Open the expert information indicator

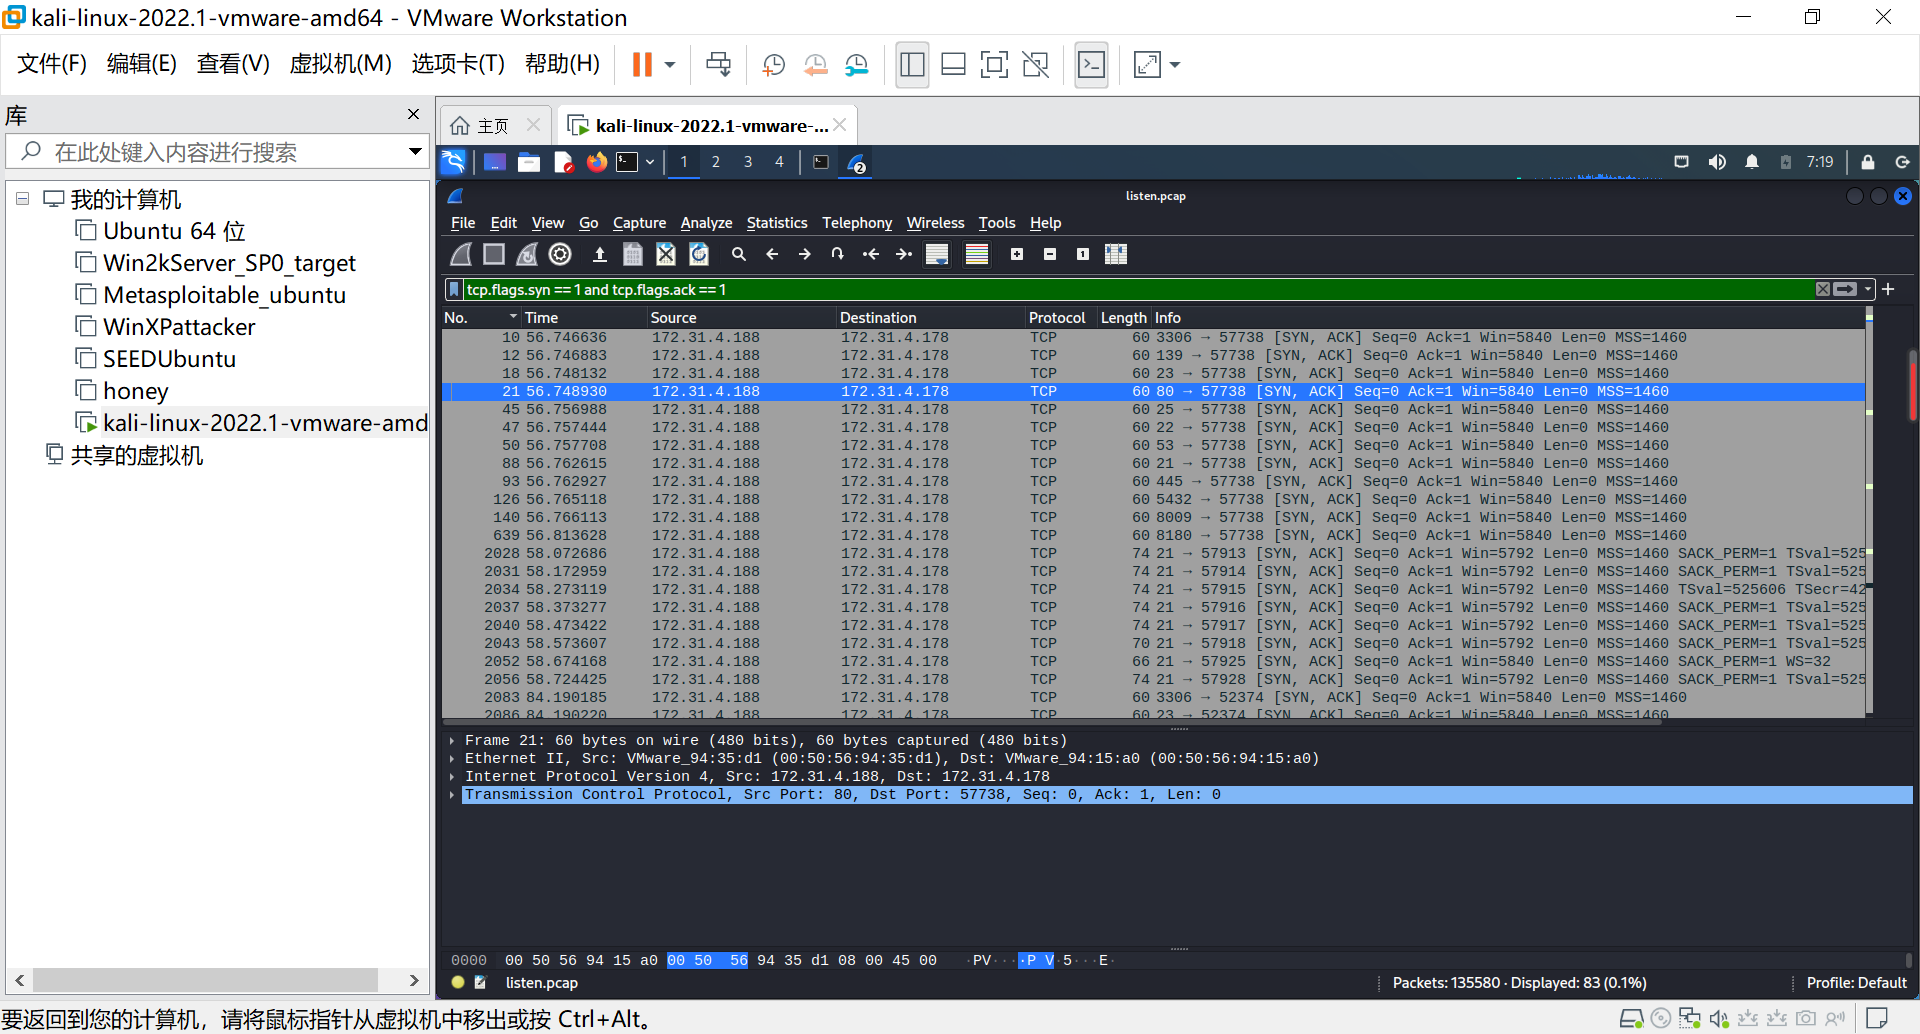tap(458, 983)
